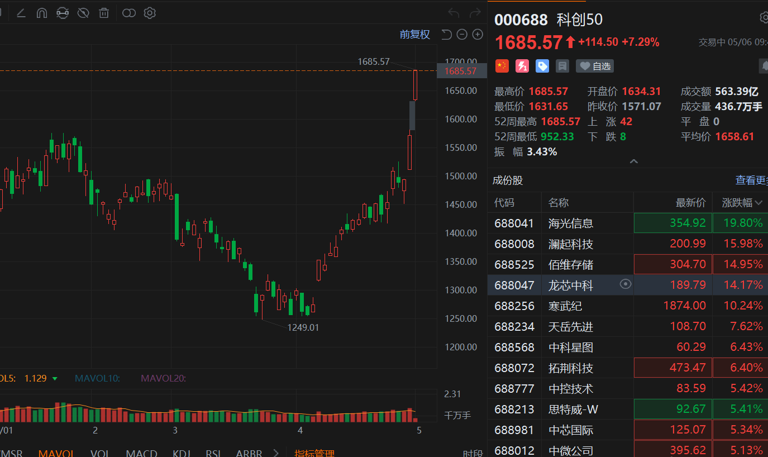Viewport: 768px width, 457px height.
Task: Click the 000688 index code title
Action: [x=521, y=20]
